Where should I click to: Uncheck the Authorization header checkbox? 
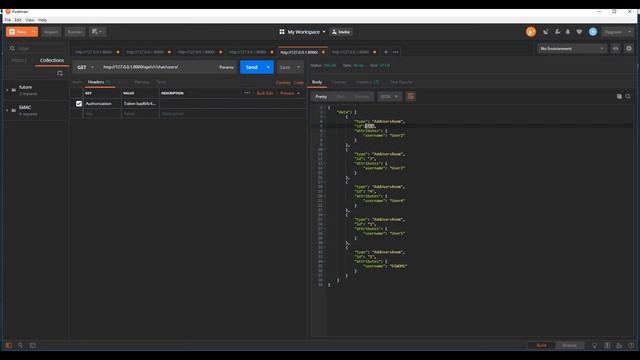point(79,104)
